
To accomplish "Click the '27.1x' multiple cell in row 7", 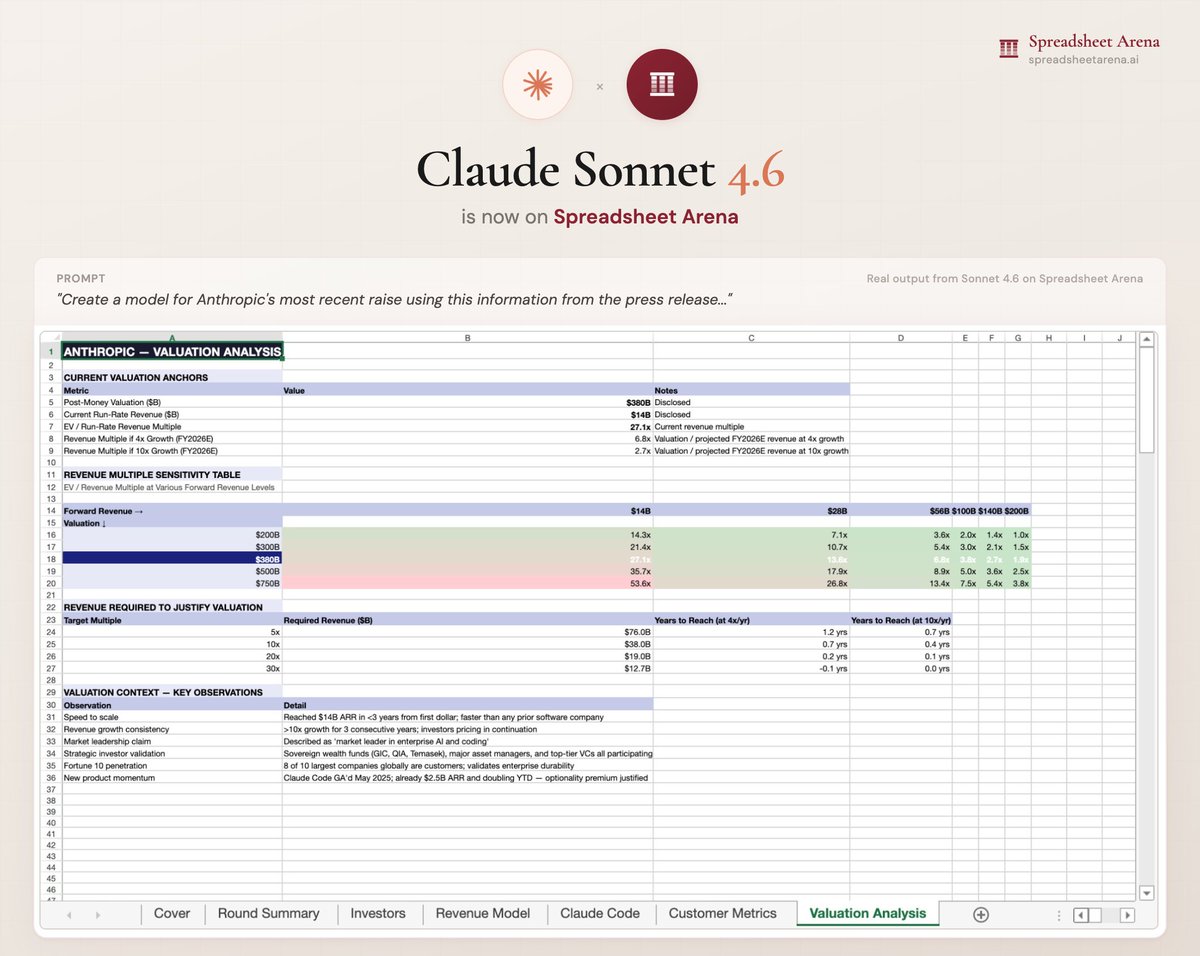I will [468, 426].
